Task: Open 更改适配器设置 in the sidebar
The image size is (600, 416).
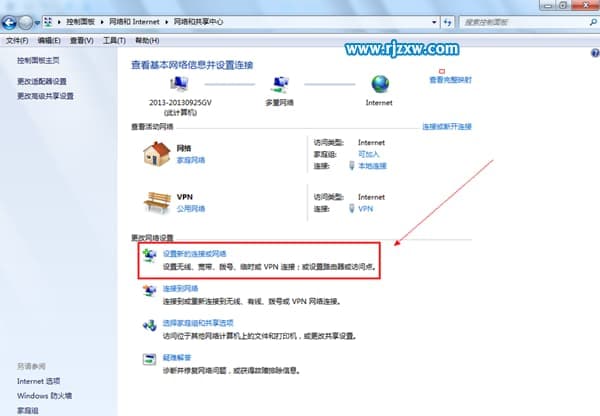Action: 42,82
